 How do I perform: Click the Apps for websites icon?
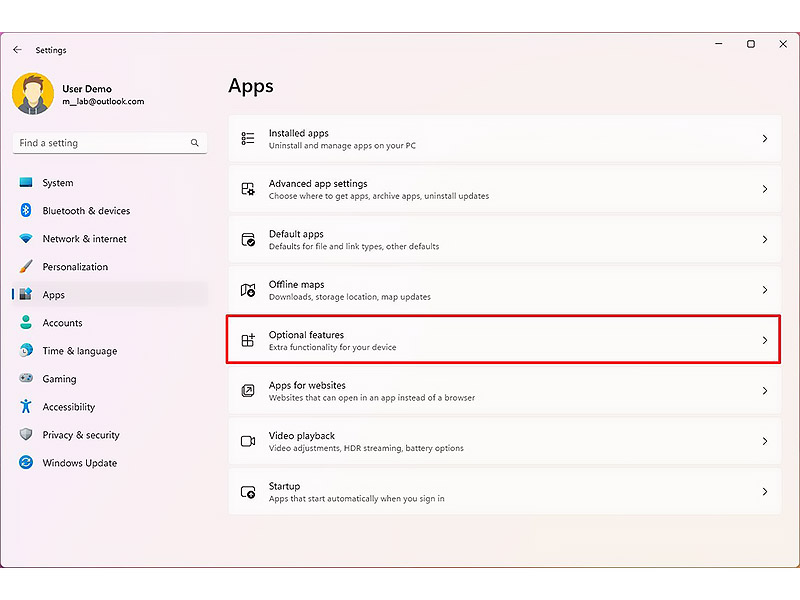click(248, 391)
